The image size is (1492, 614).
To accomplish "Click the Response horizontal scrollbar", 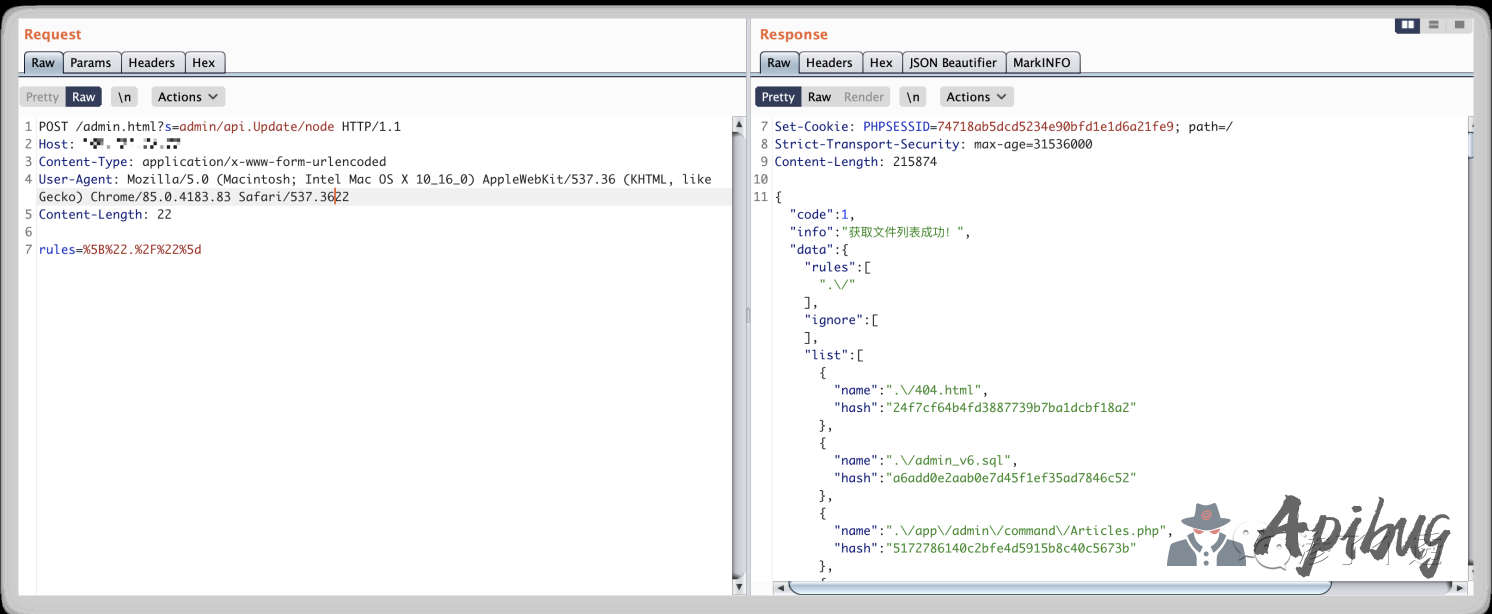I will [x=1060, y=587].
